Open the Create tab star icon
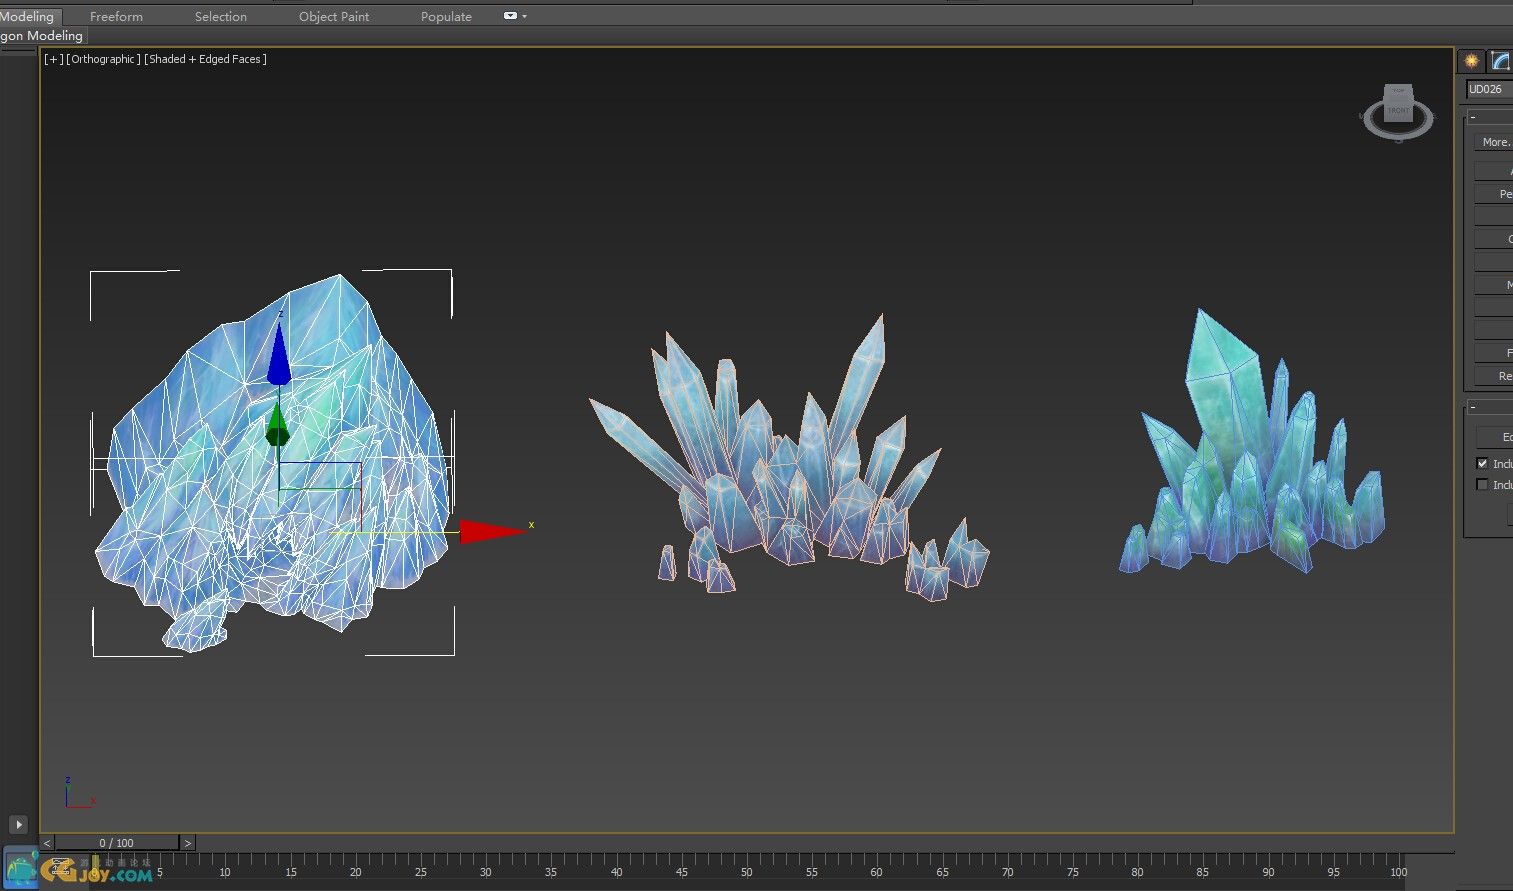The image size is (1513, 891). pyautogui.click(x=1471, y=61)
